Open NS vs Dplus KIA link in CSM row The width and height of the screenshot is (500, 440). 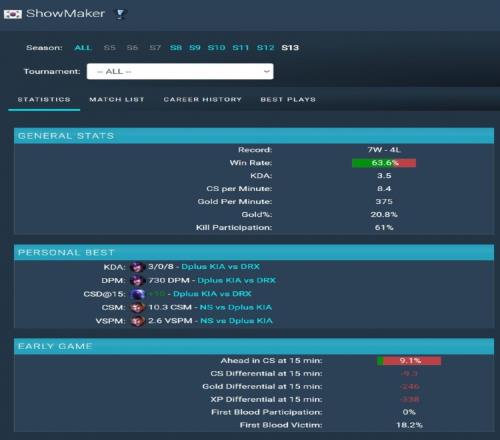tap(236, 307)
